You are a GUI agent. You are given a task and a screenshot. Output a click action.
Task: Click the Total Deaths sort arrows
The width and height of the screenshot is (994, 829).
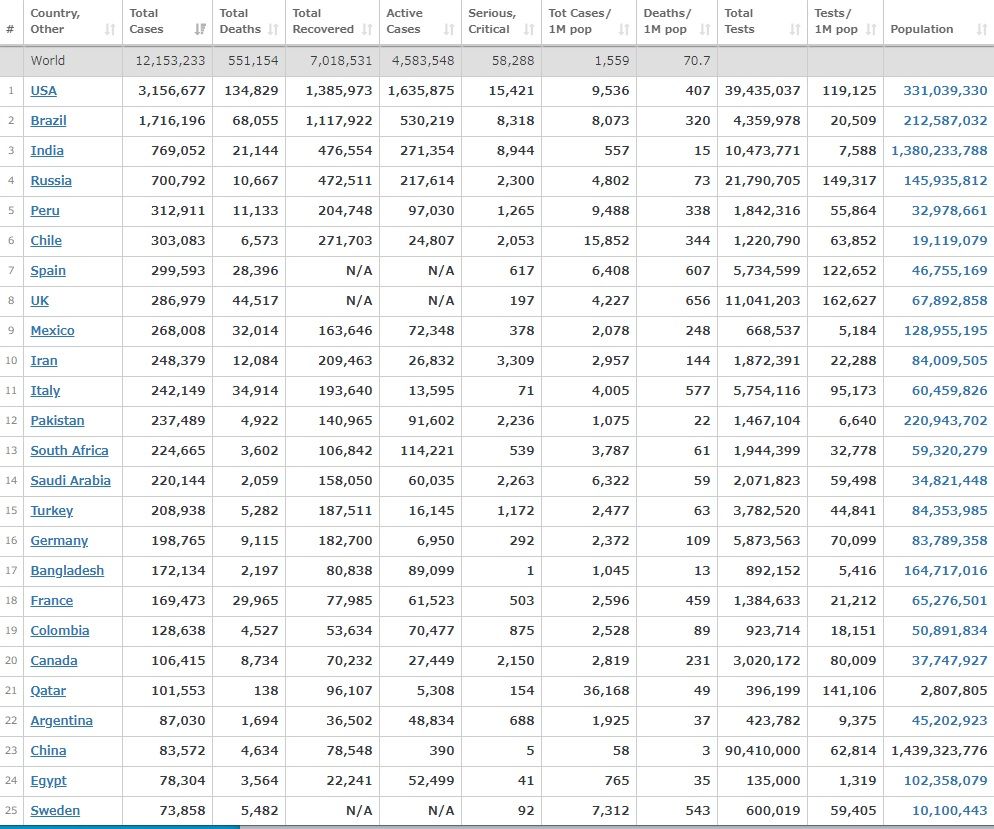coord(272,30)
